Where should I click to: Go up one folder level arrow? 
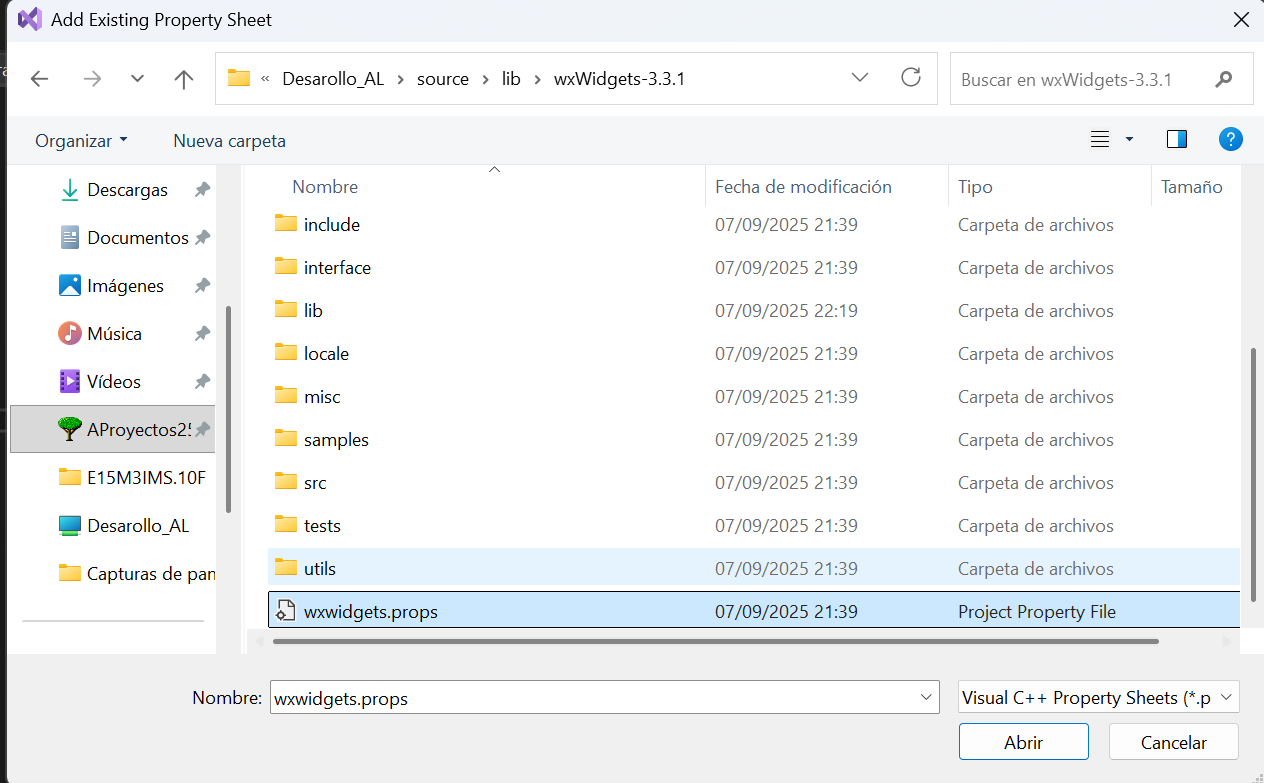click(x=183, y=79)
